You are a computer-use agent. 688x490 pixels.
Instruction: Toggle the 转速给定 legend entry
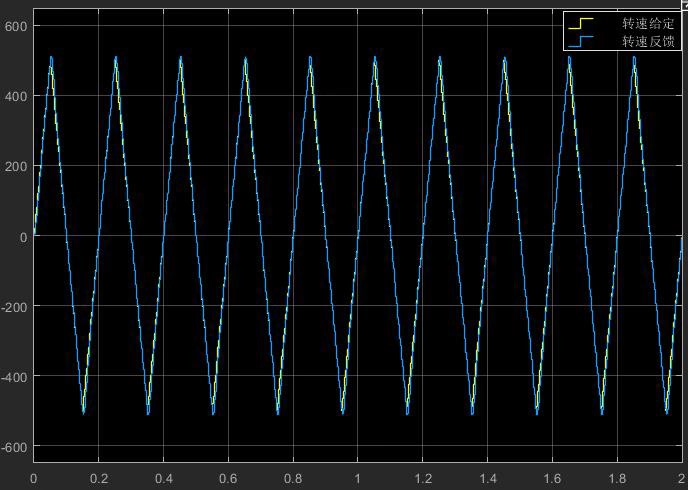coord(623,23)
